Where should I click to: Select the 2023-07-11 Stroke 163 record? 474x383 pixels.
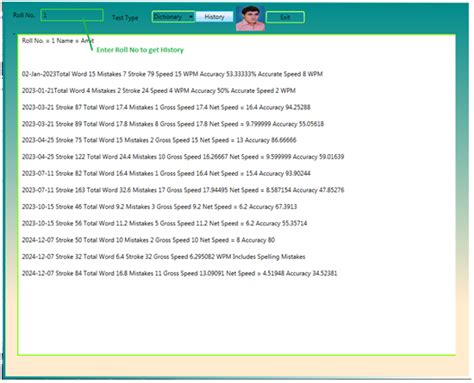click(183, 190)
